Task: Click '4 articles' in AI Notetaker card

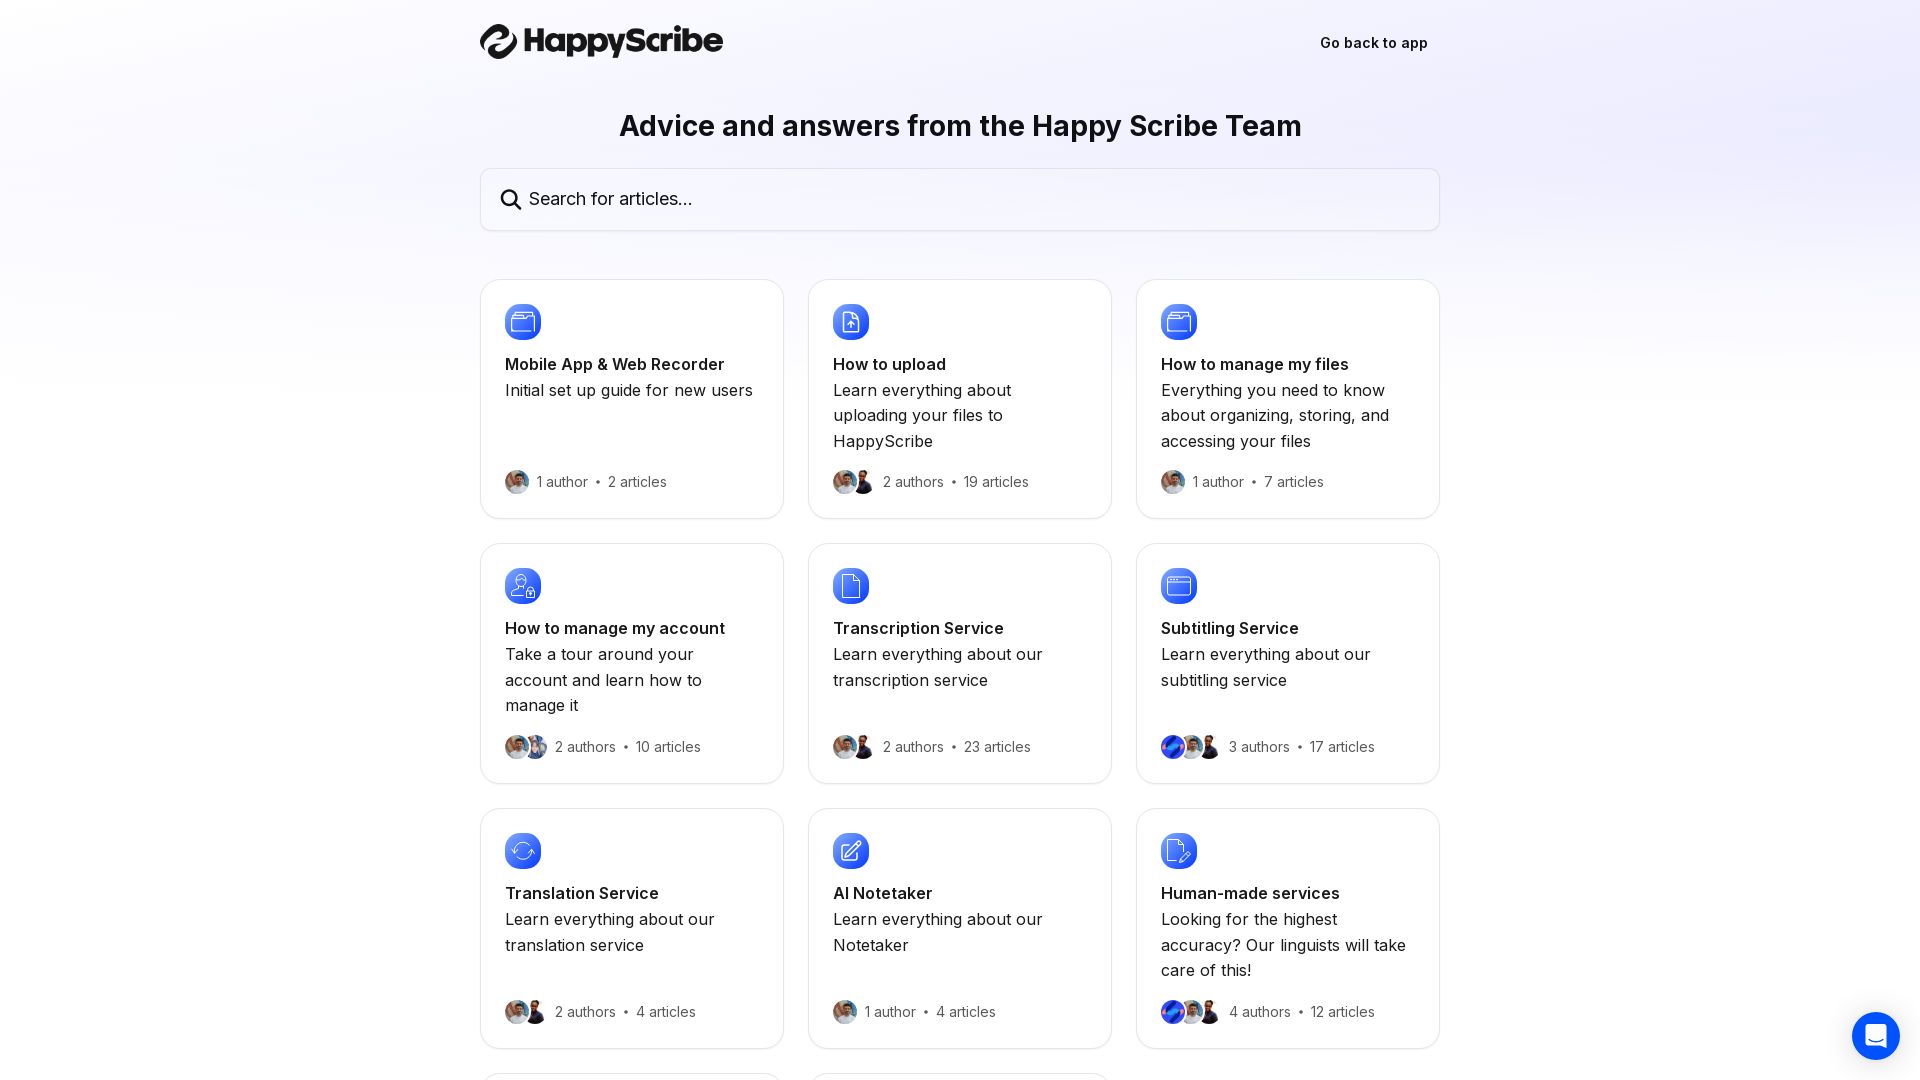Action: [966, 1012]
